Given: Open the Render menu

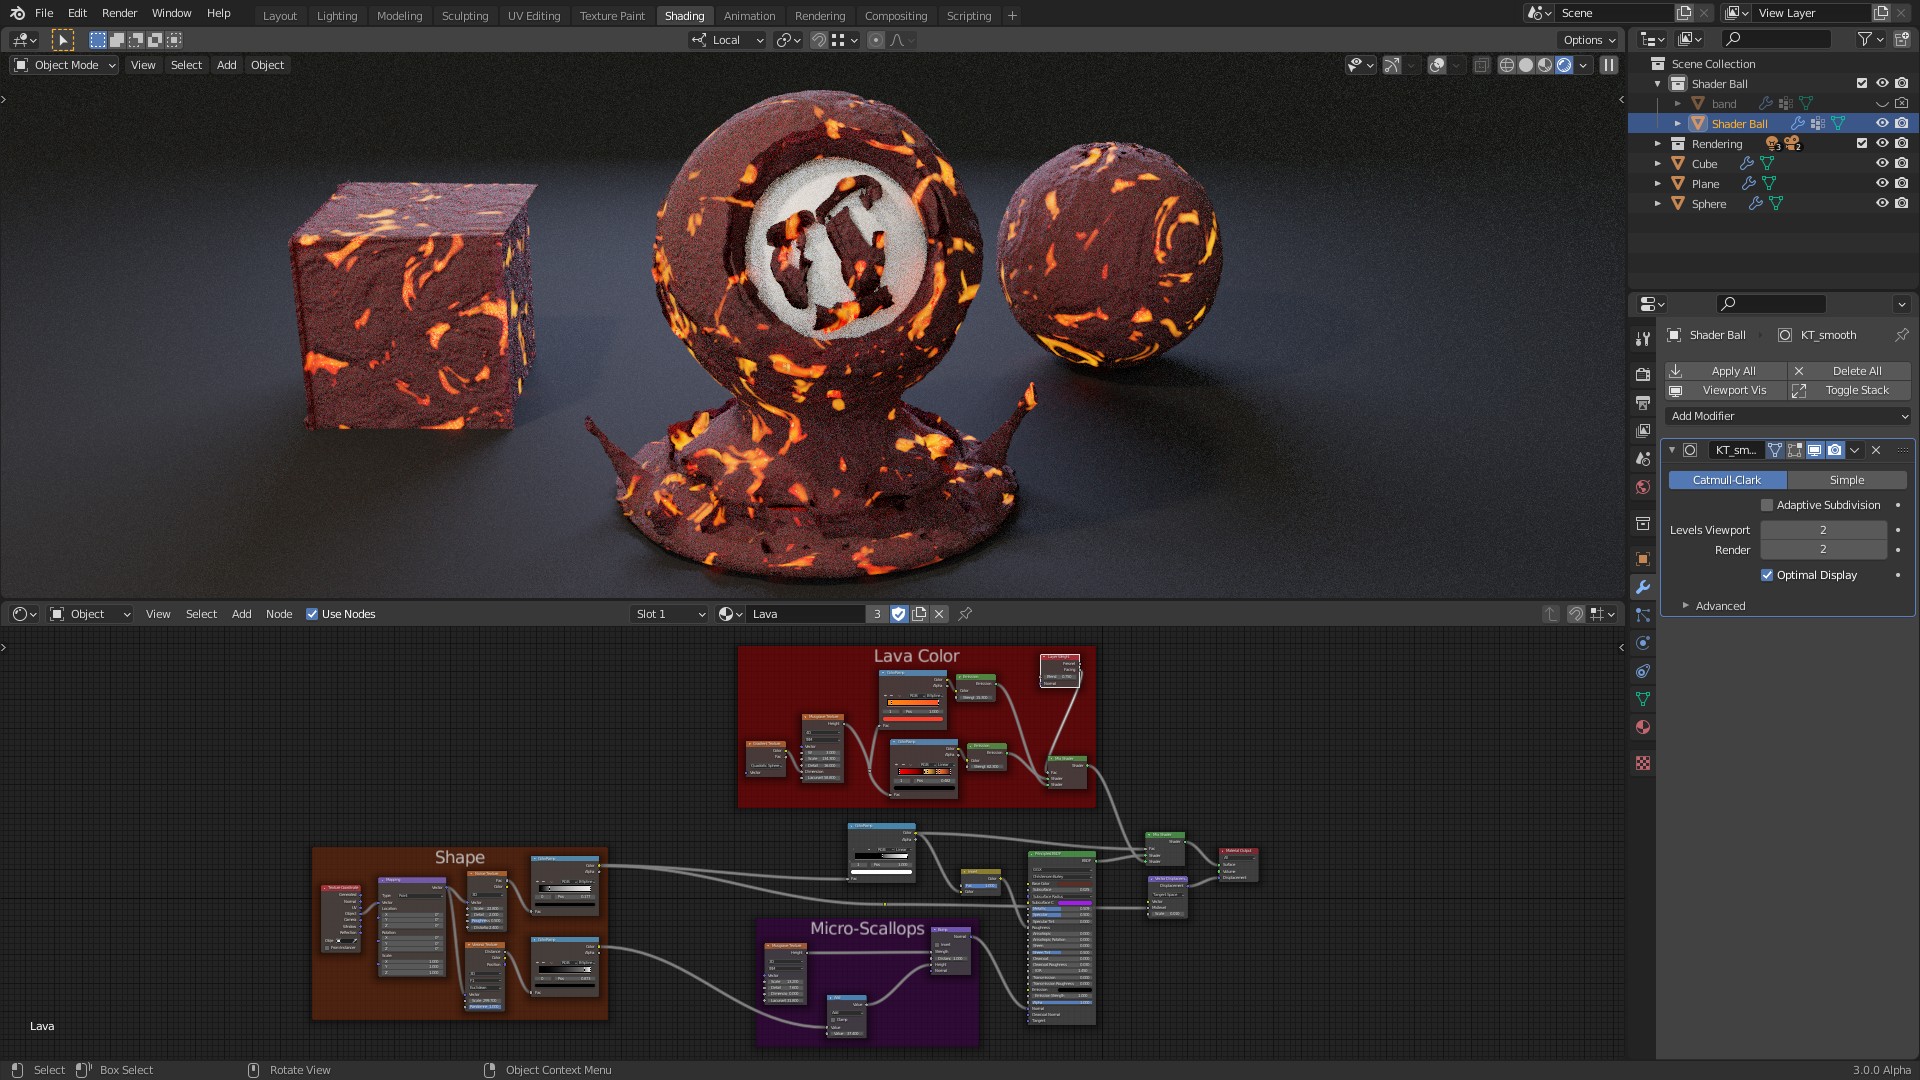Looking at the screenshot, I should click(119, 13).
